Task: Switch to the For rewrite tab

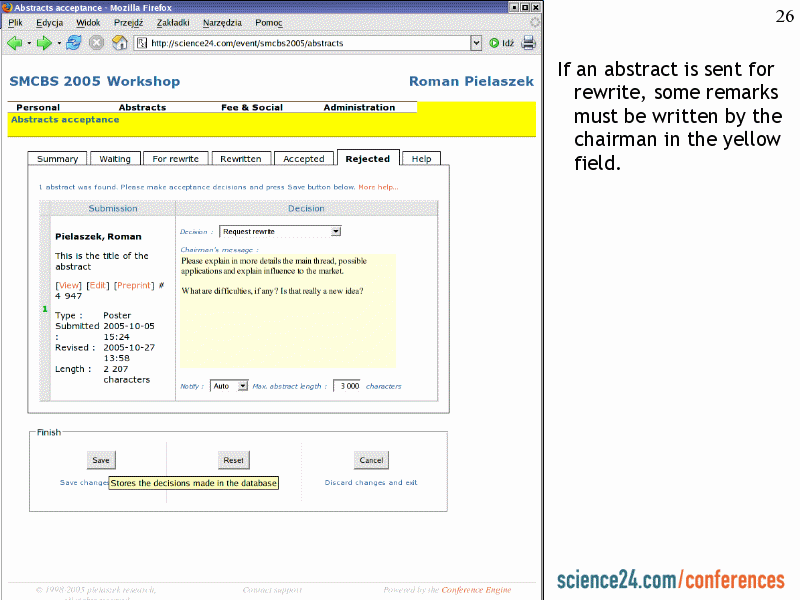Action: pyautogui.click(x=175, y=159)
